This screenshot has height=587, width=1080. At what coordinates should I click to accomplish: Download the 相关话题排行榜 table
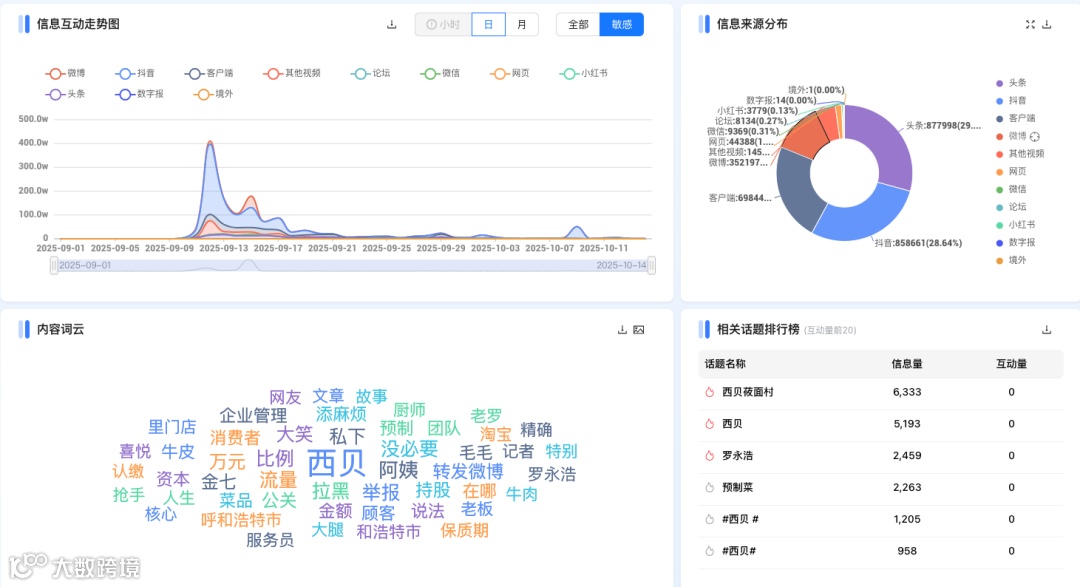point(1046,330)
